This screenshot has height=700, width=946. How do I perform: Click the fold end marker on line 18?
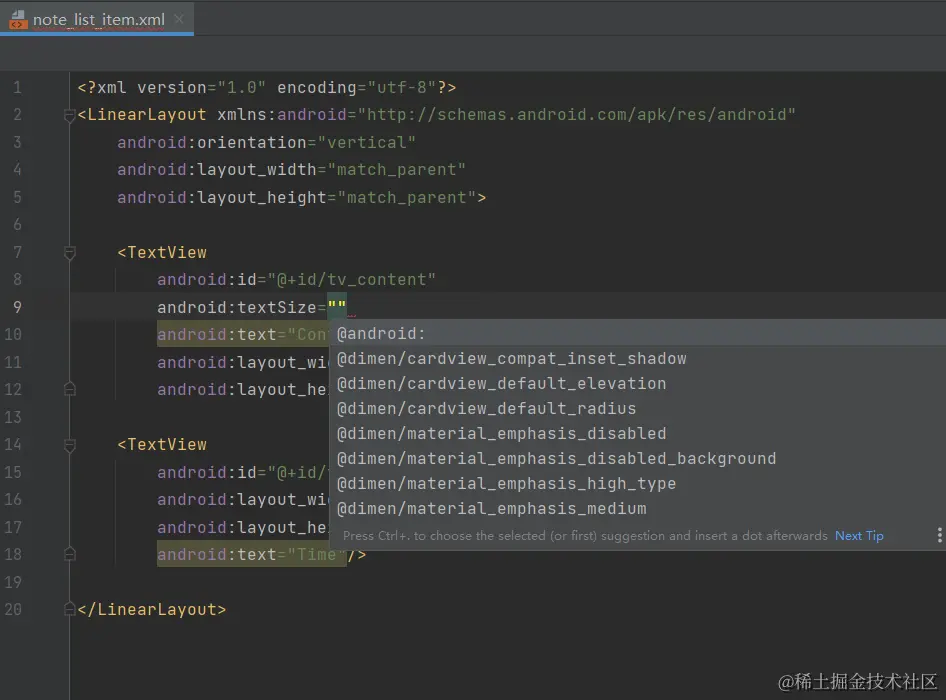coord(69,554)
